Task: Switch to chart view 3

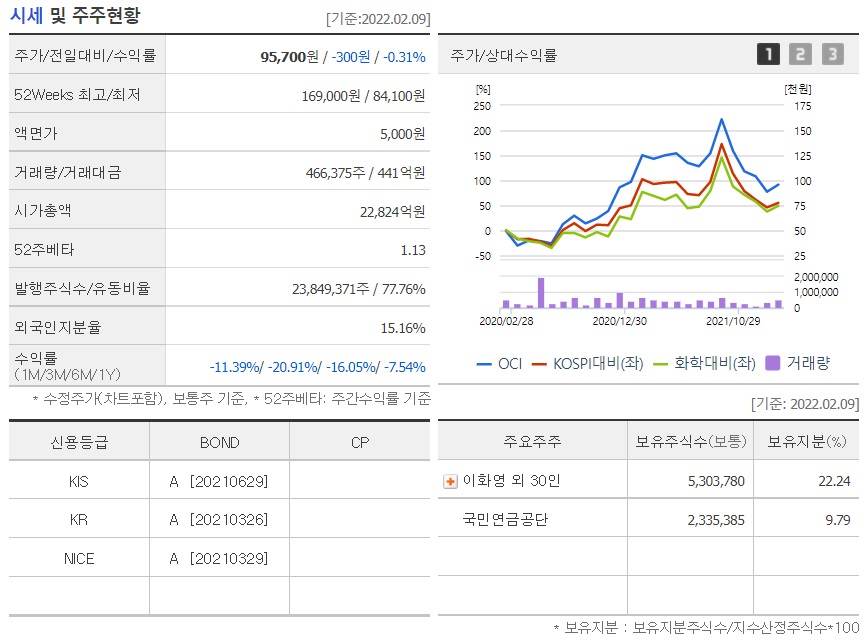Action: pos(833,54)
